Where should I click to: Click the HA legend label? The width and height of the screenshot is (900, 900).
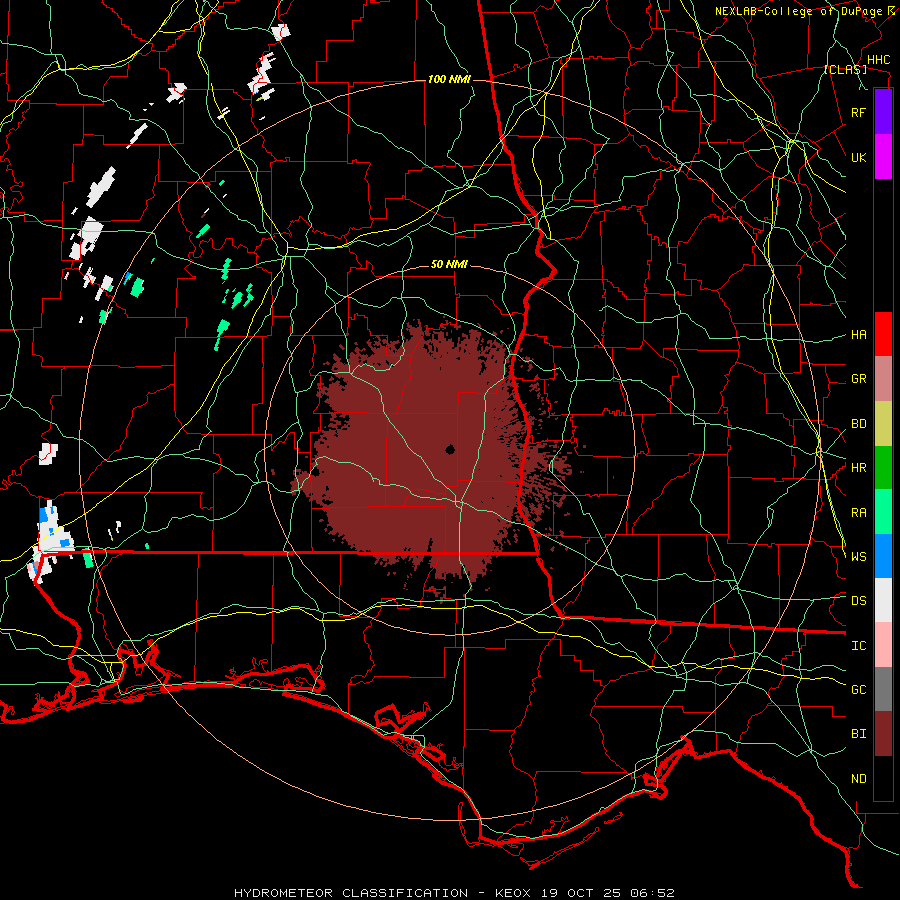click(858, 335)
